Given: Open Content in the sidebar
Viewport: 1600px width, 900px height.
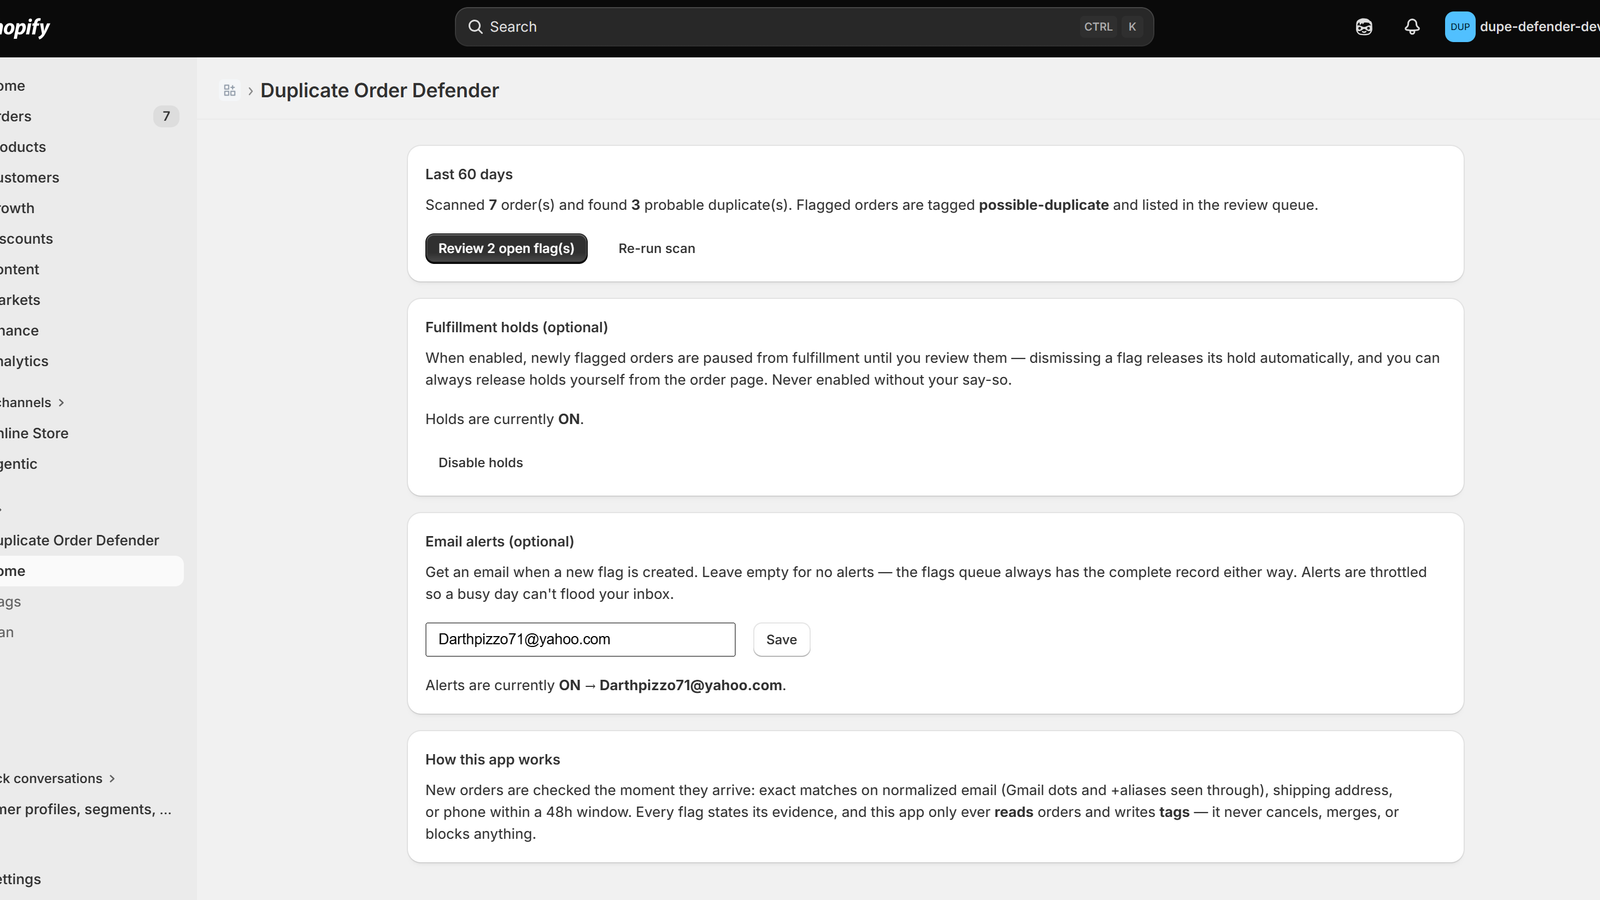Looking at the screenshot, I should point(90,270).
